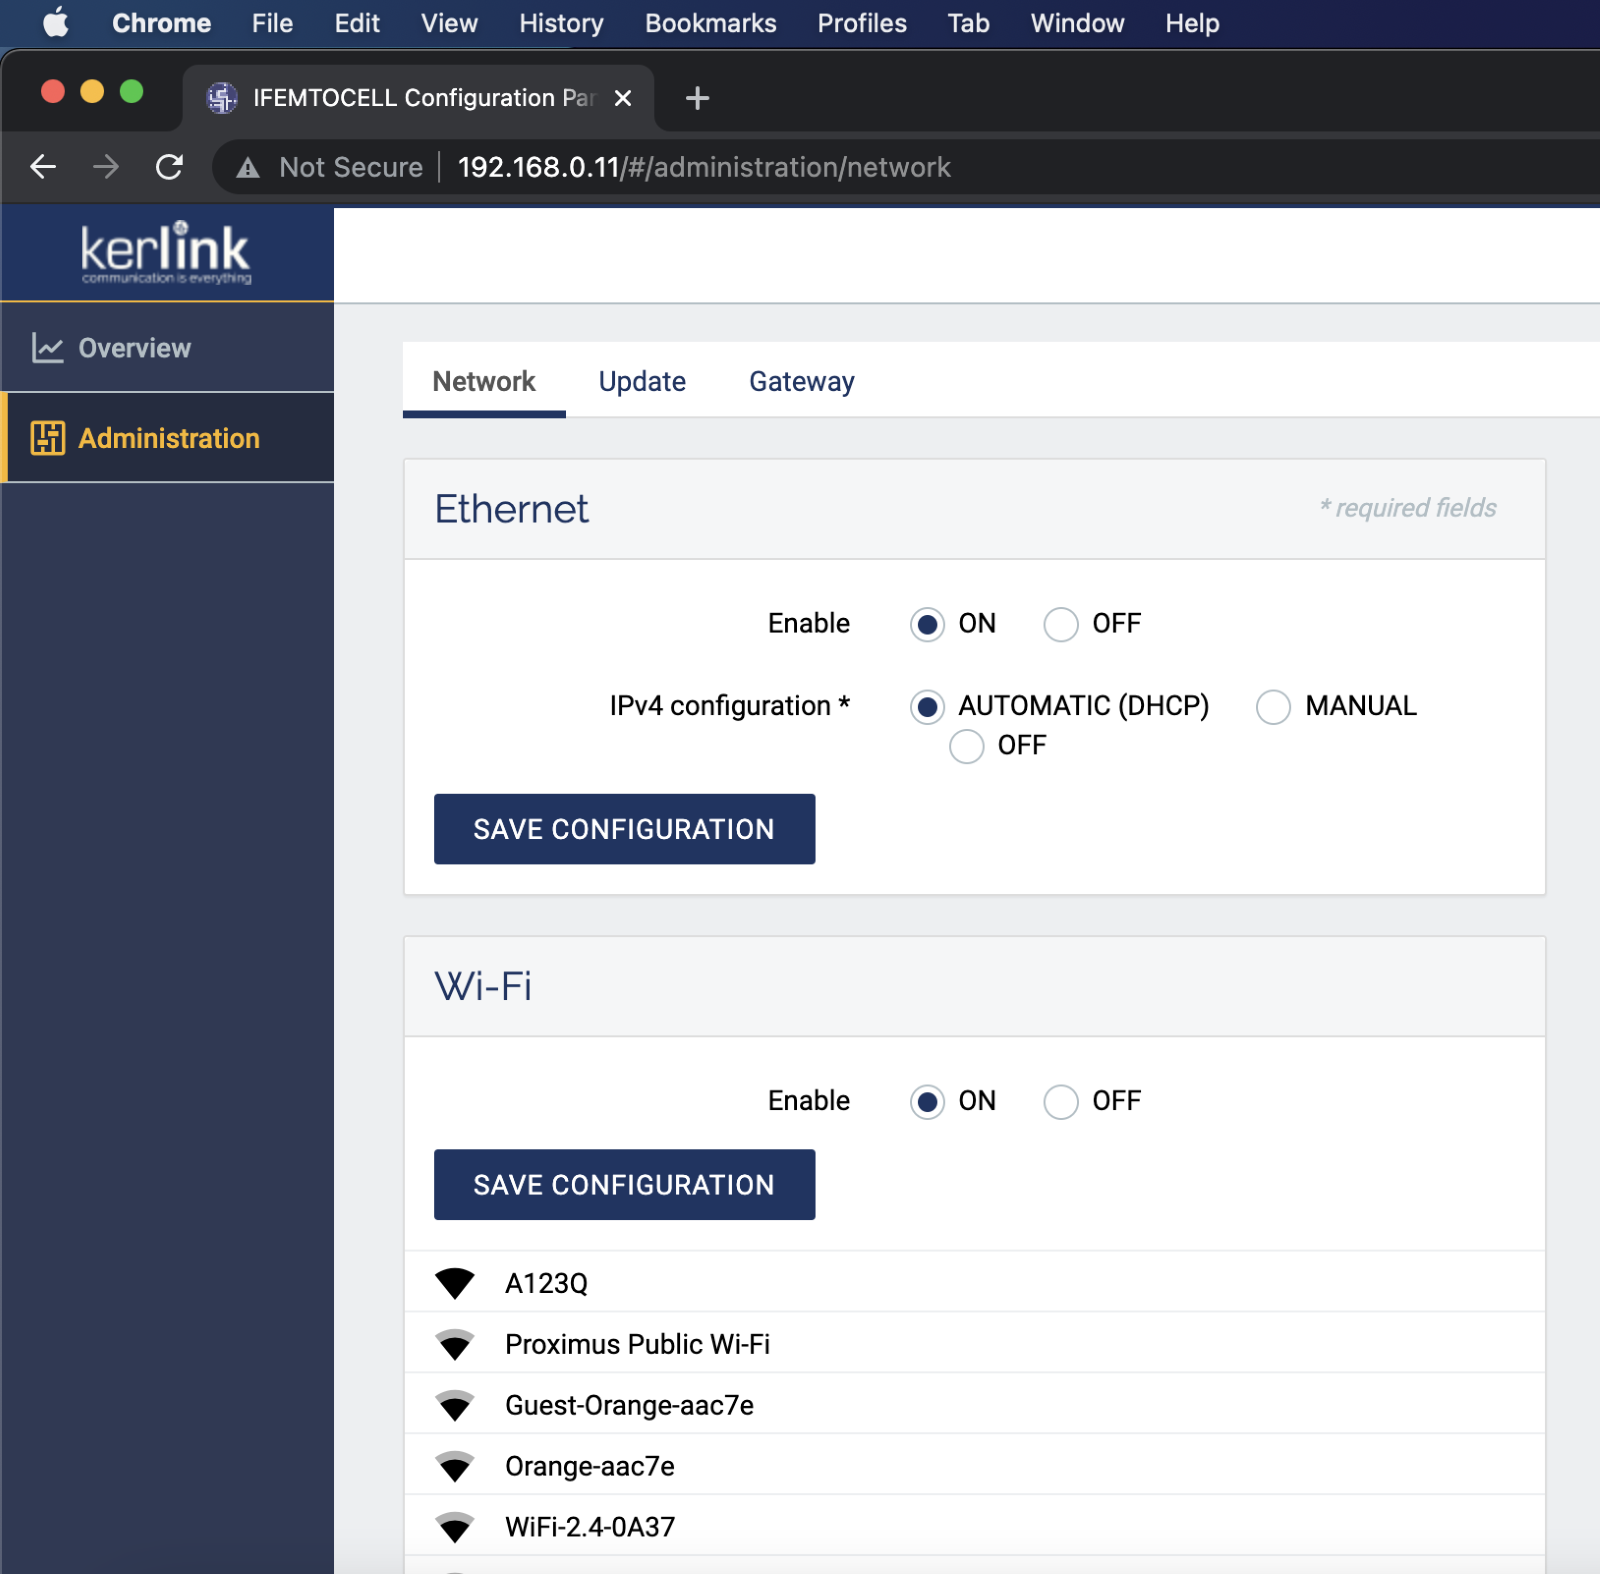Reload the page with refresh icon

point(169,167)
